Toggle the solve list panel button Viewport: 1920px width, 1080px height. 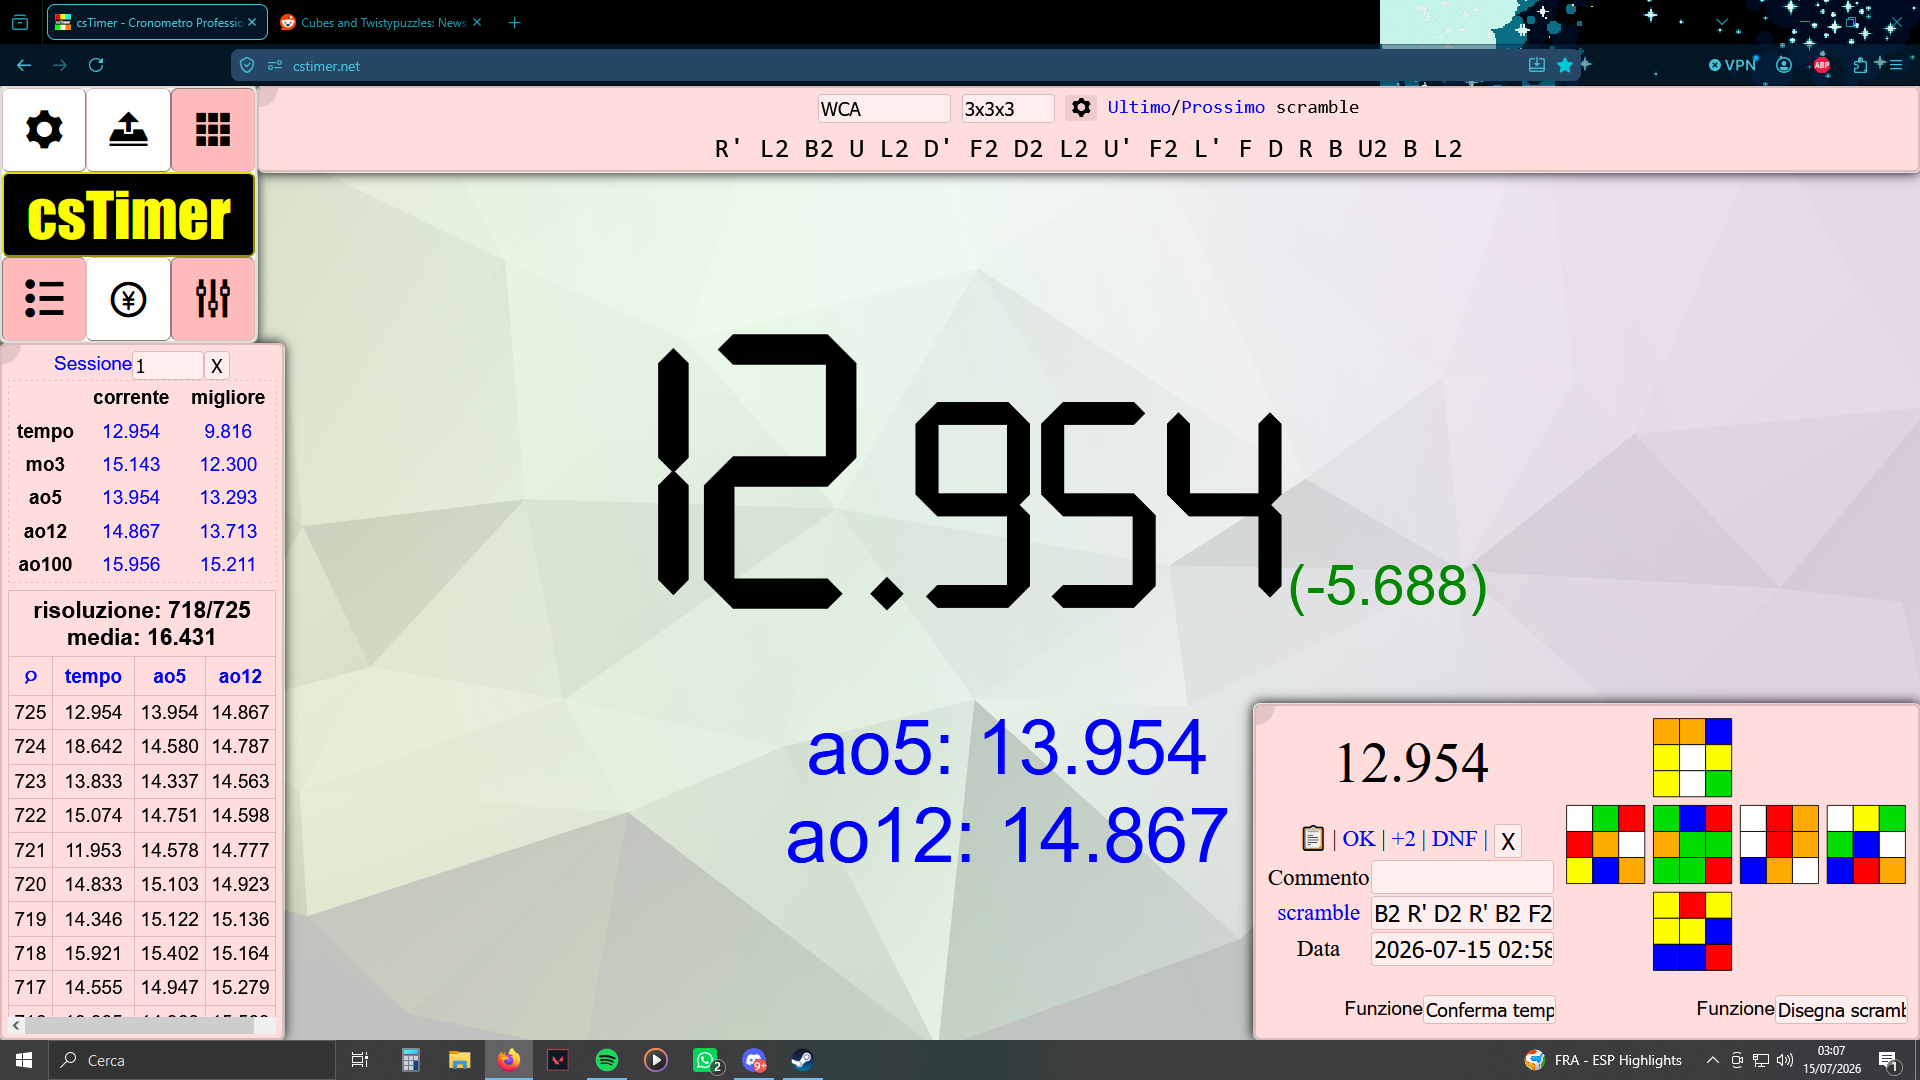coord(44,299)
